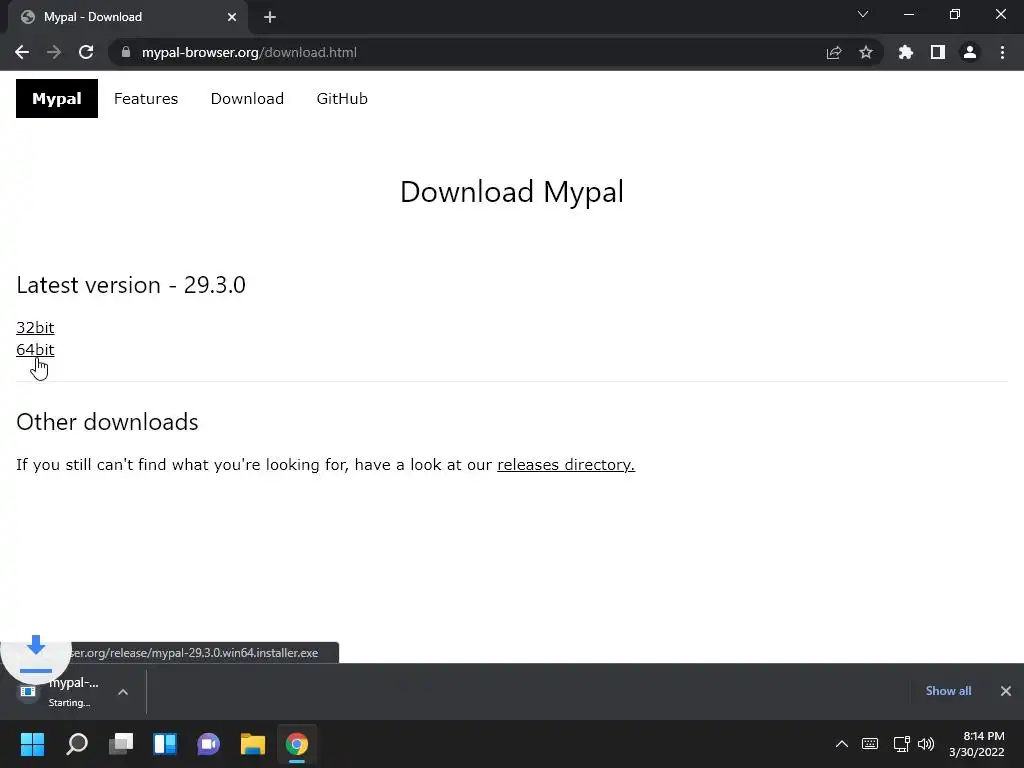Open the Widgets taskbar icon
Screen dimensions: 1024x768
(165, 744)
